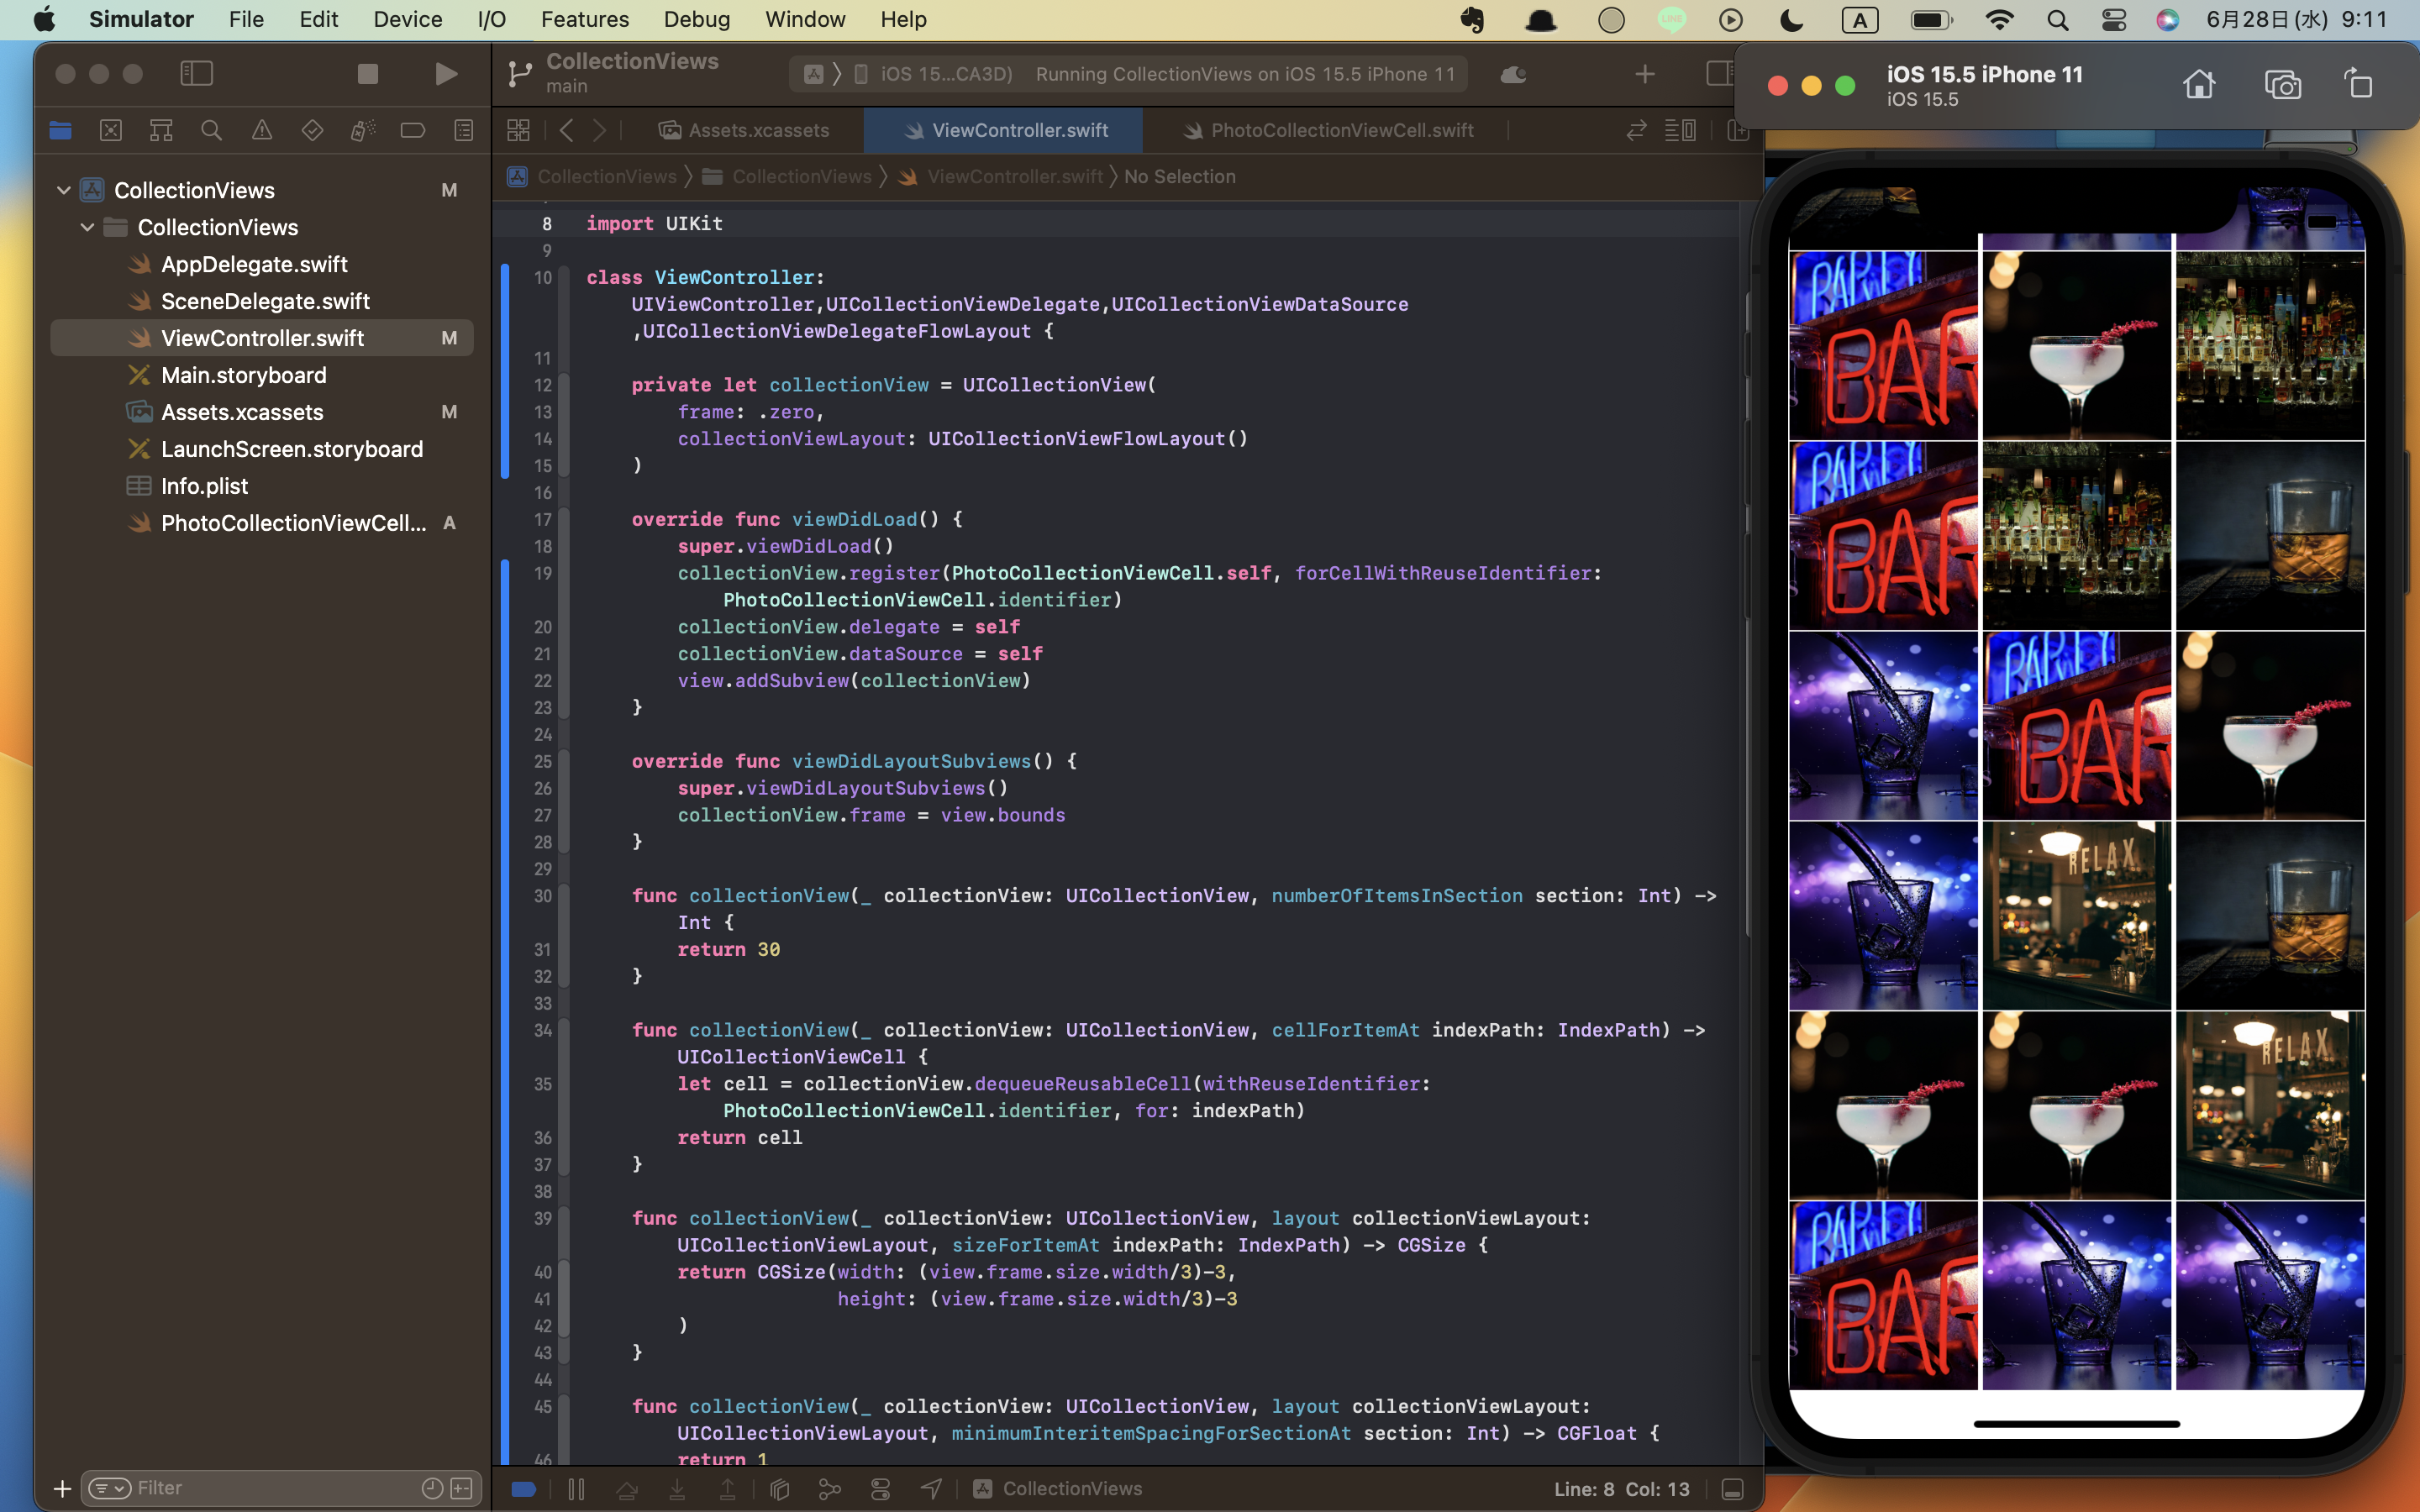2420x1512 pixels.
Task: Collapse the CollectionViews folder group
Action: pyautogui.click(x=88, y=227)
